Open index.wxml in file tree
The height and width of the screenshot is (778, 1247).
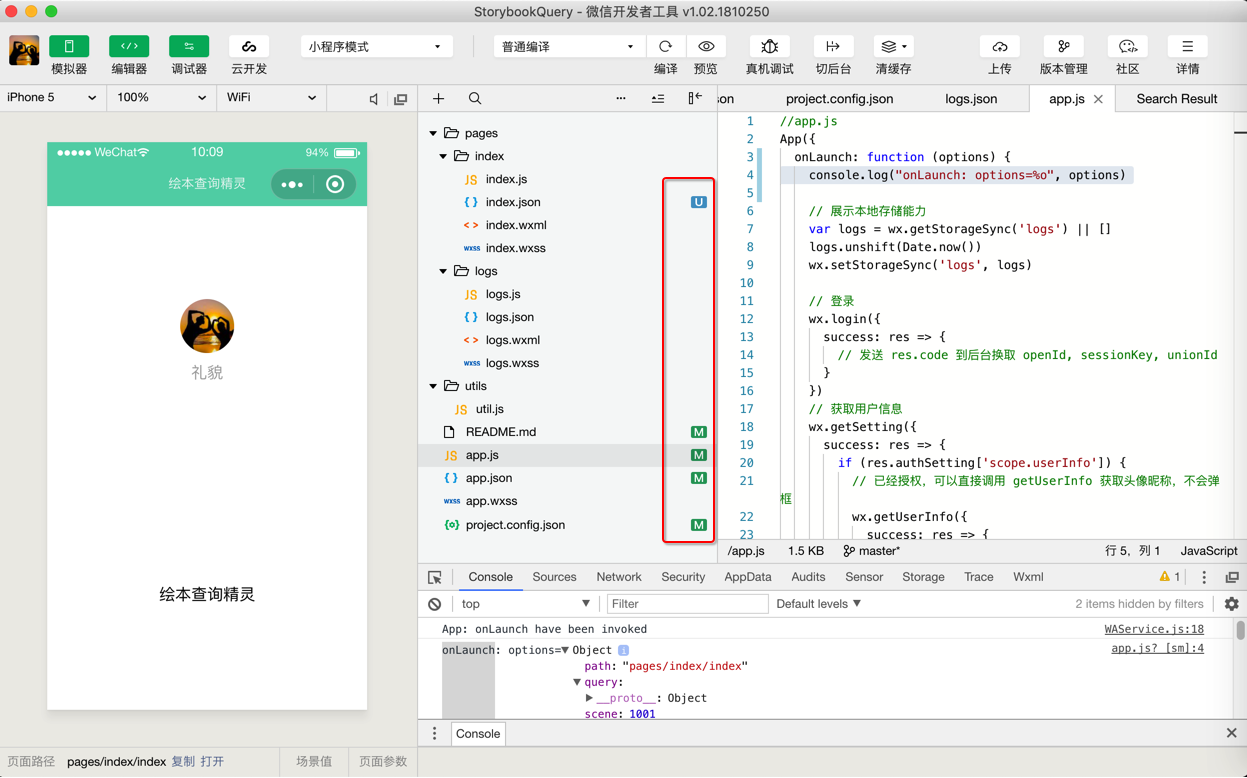pyautogui.click(x=516, y=225)
